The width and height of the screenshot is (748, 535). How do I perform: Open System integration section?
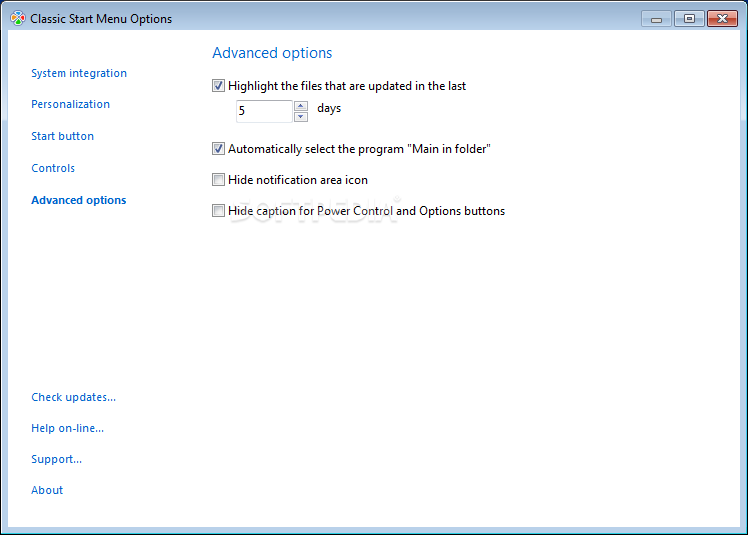[79, 73]
